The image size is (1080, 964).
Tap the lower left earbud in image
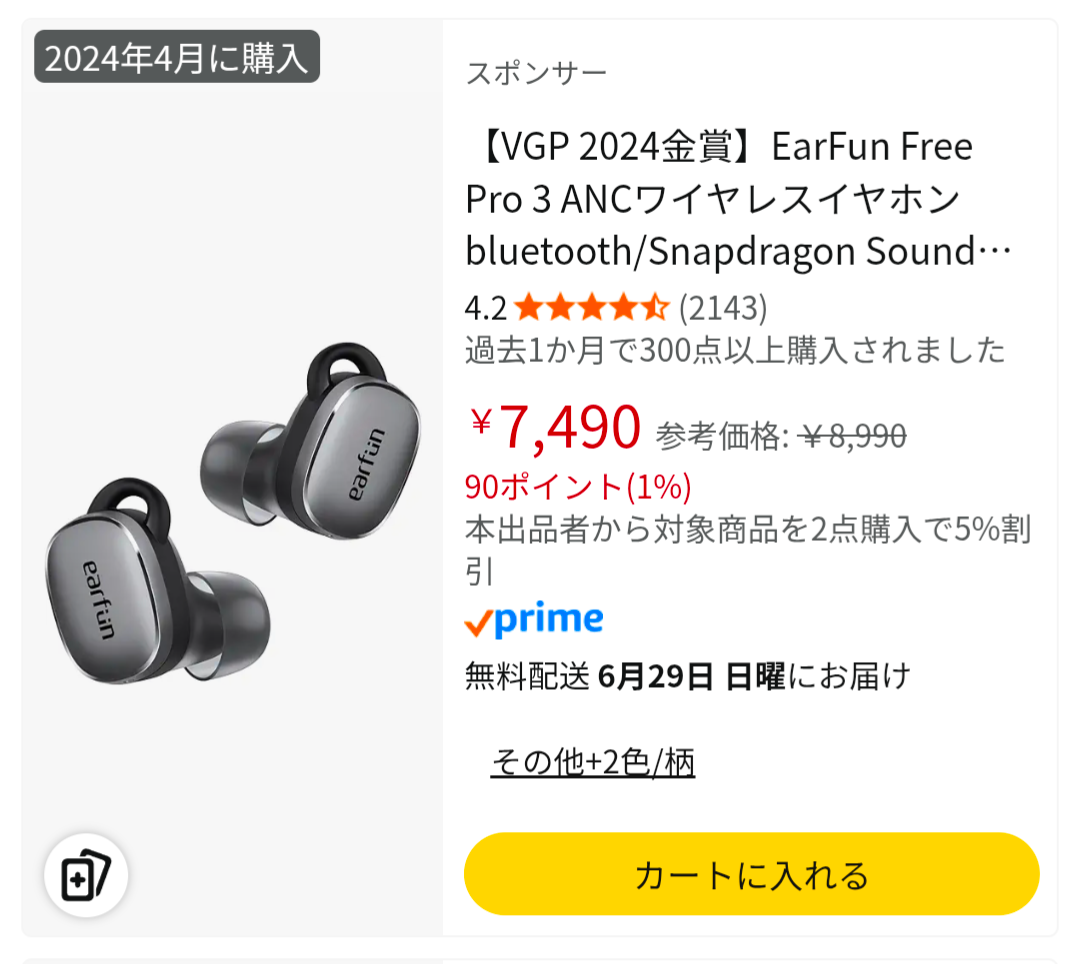157,583
